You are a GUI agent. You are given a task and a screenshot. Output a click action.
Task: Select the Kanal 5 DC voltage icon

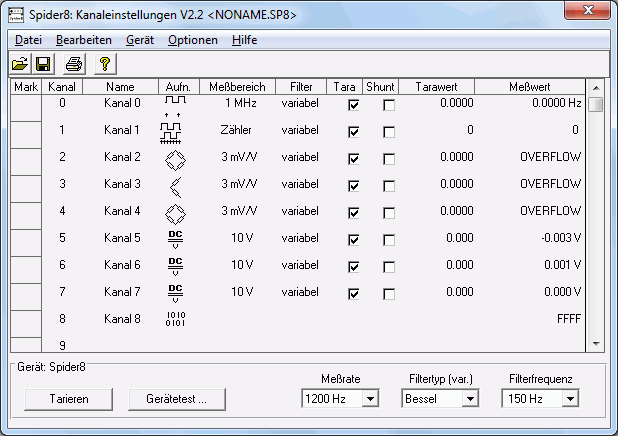tap(175, 239)
